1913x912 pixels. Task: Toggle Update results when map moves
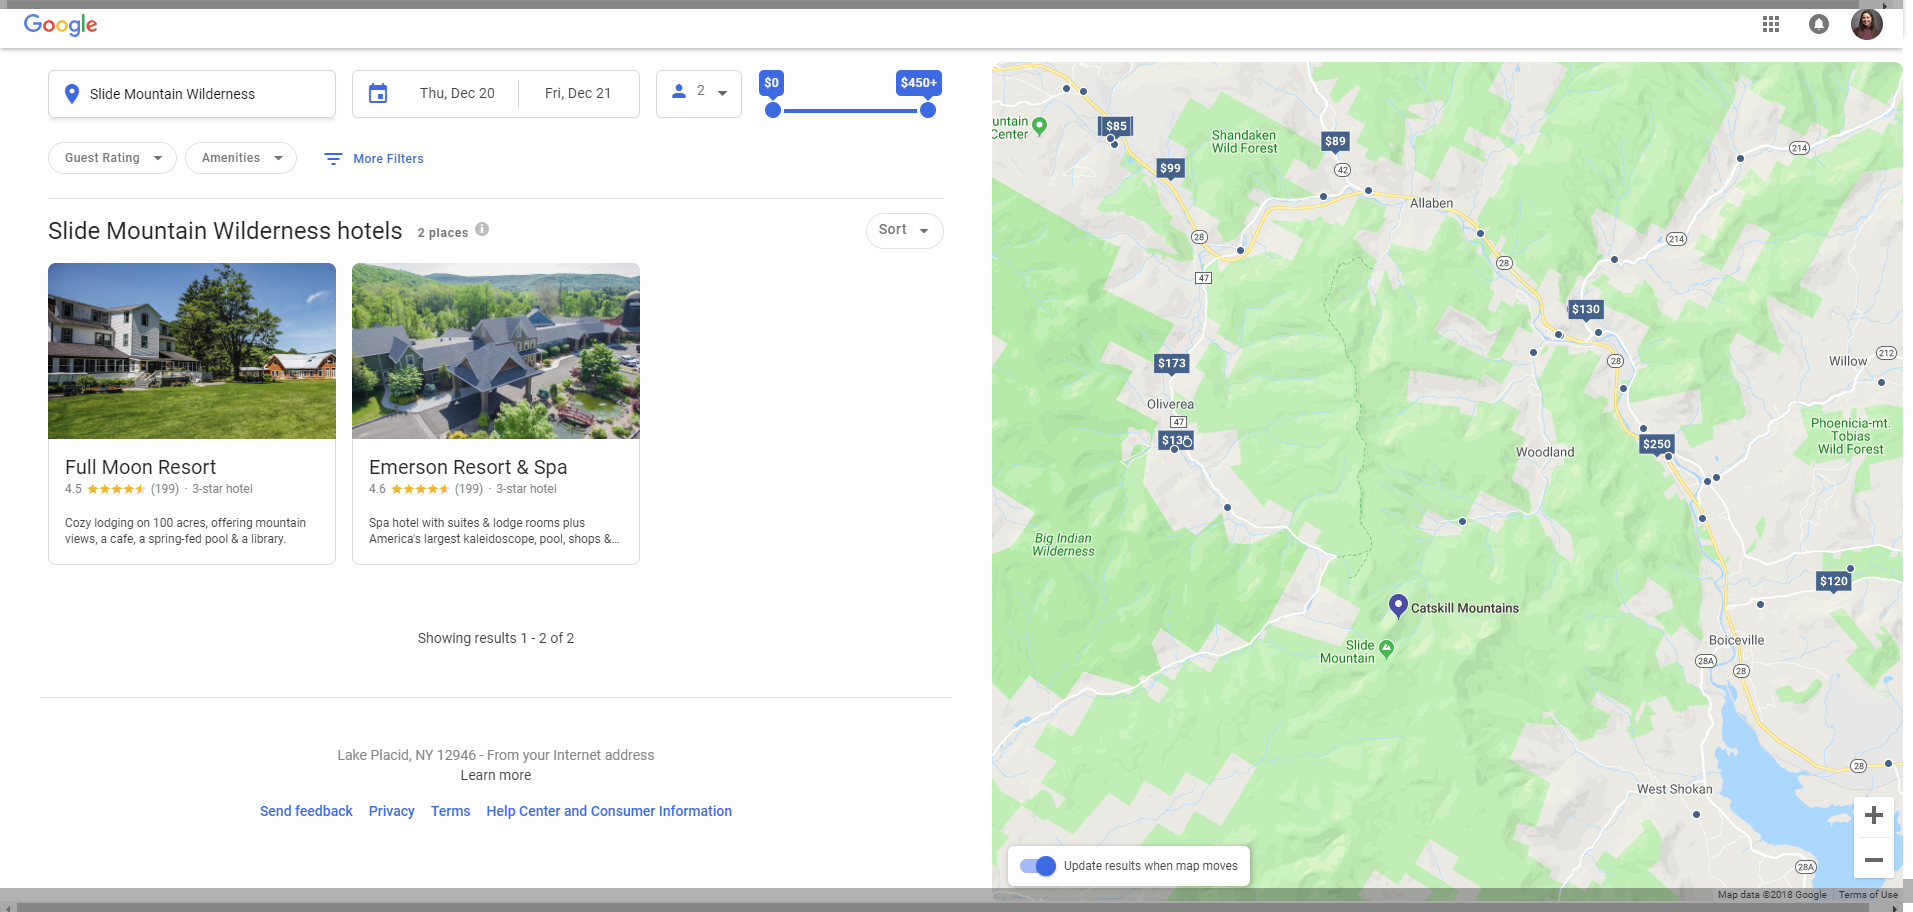point(1038,866)
